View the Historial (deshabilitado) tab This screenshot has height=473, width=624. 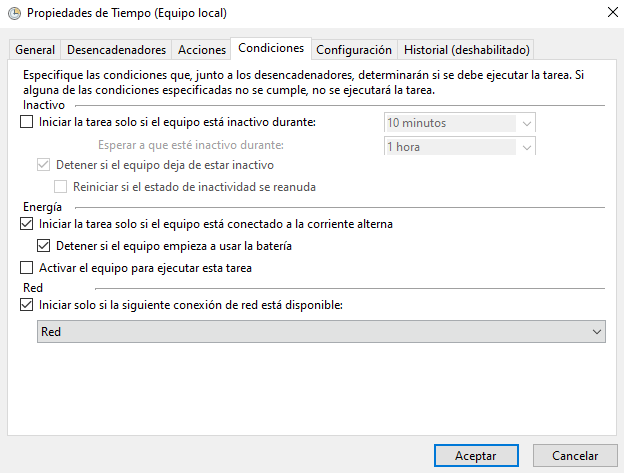coord(466,49)
